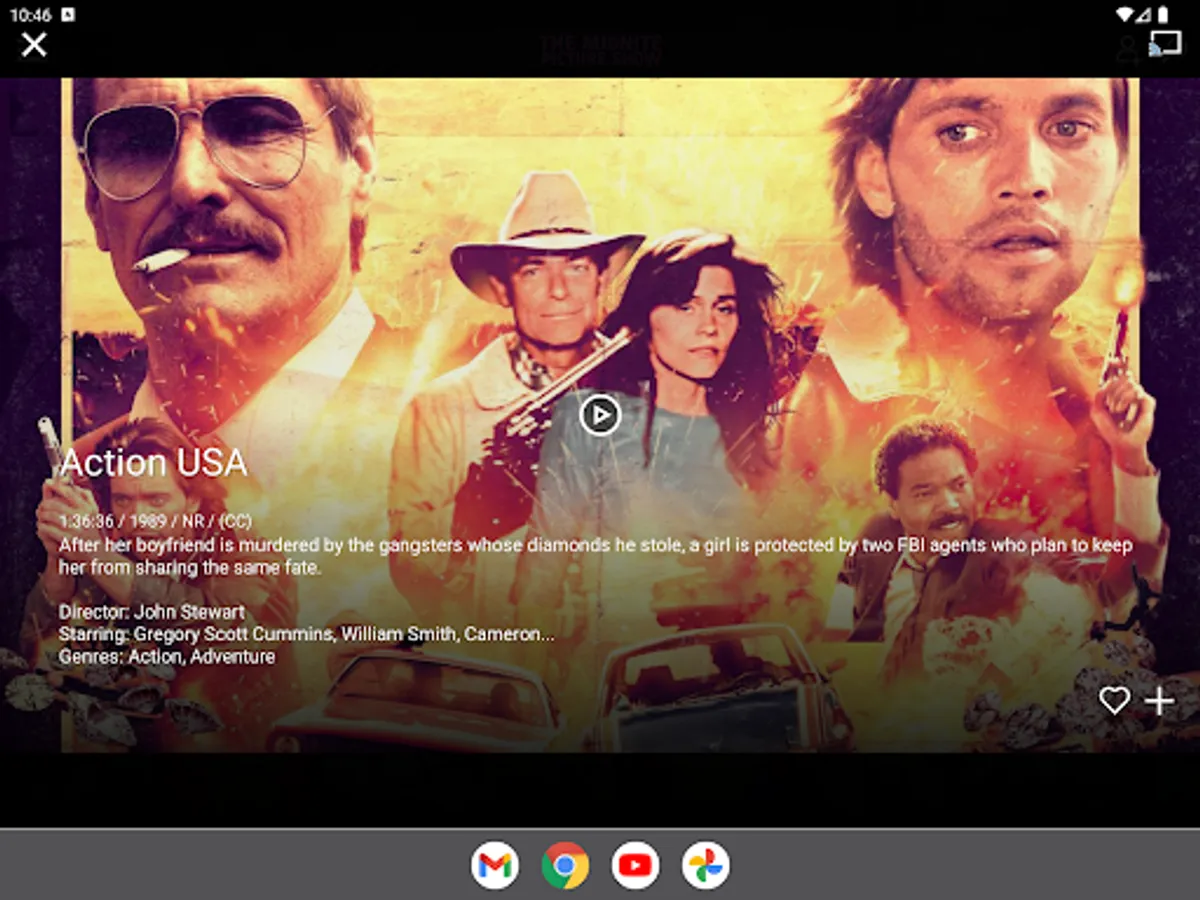1200x900 pixels.
Task: Select the Action USA title text
Action: (153, 462)
